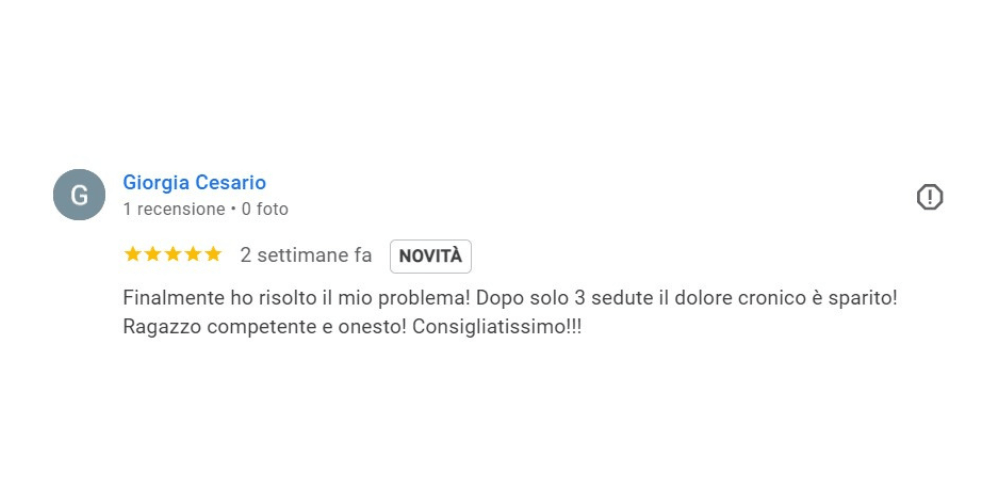Click the word "Consigliatissimo!!!" in the review
This screenshot has width=999, height=500.
tap(497, 327)
